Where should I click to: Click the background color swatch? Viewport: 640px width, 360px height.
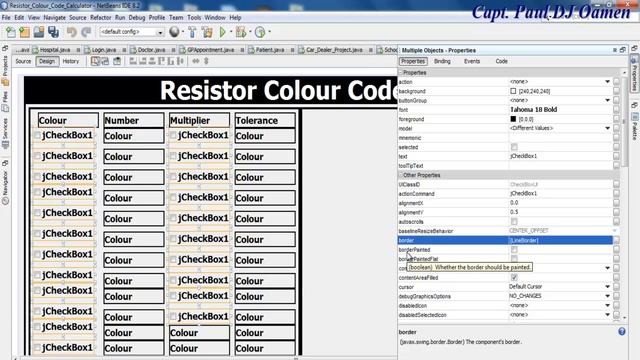(x=513, y=91)
